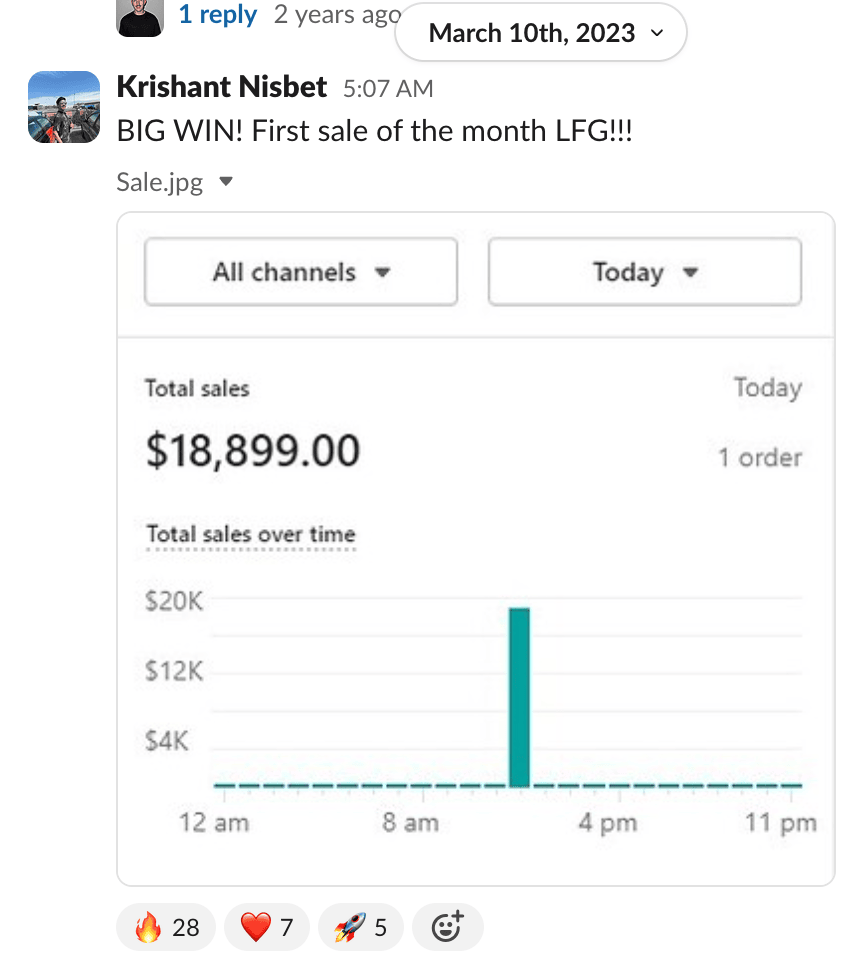Click the 2 years ago thread timestamp

(336, 15)
